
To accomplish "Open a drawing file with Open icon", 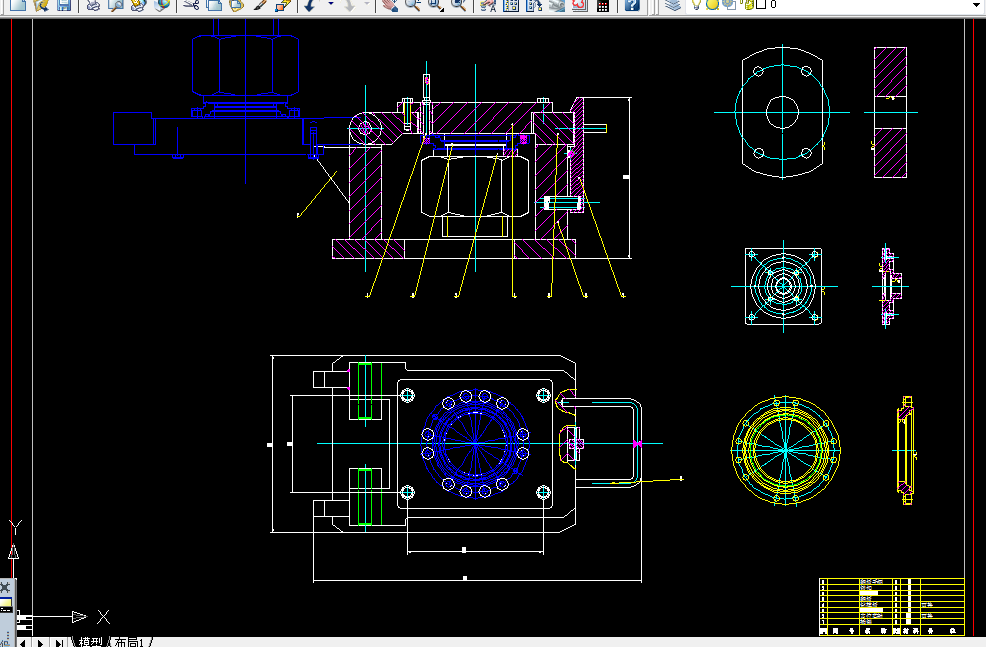I will pos(41,5).
